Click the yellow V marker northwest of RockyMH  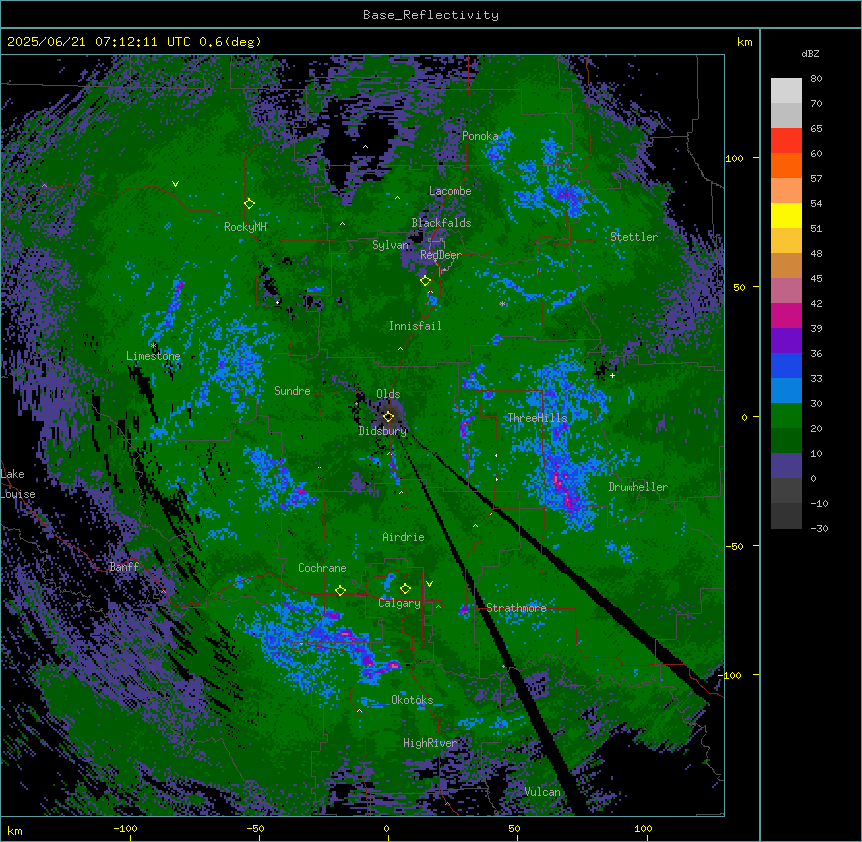click(x=175, y=184)
